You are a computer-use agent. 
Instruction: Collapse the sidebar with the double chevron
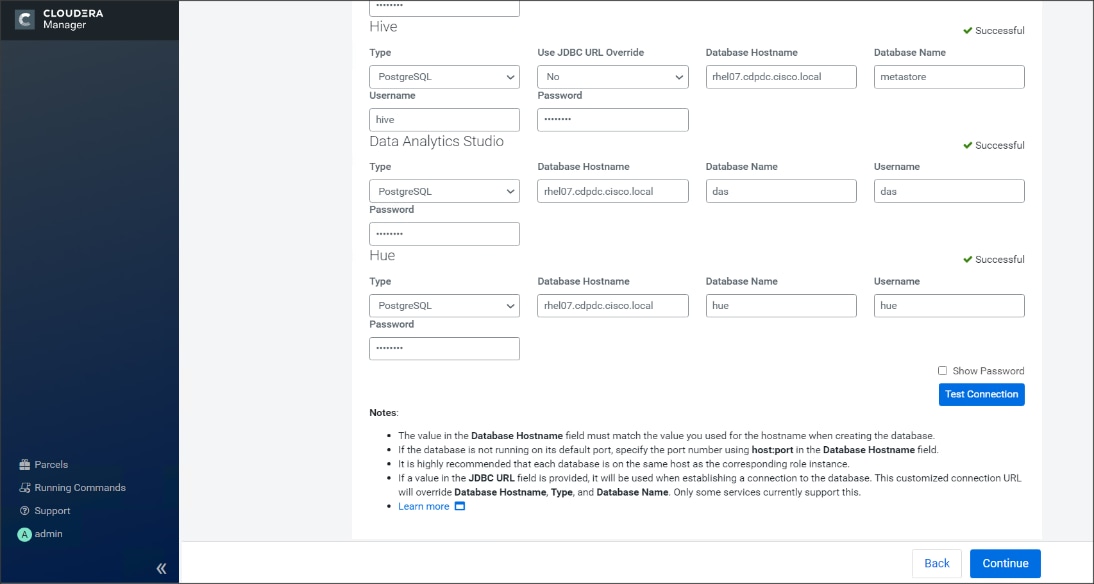coord(161,568)
